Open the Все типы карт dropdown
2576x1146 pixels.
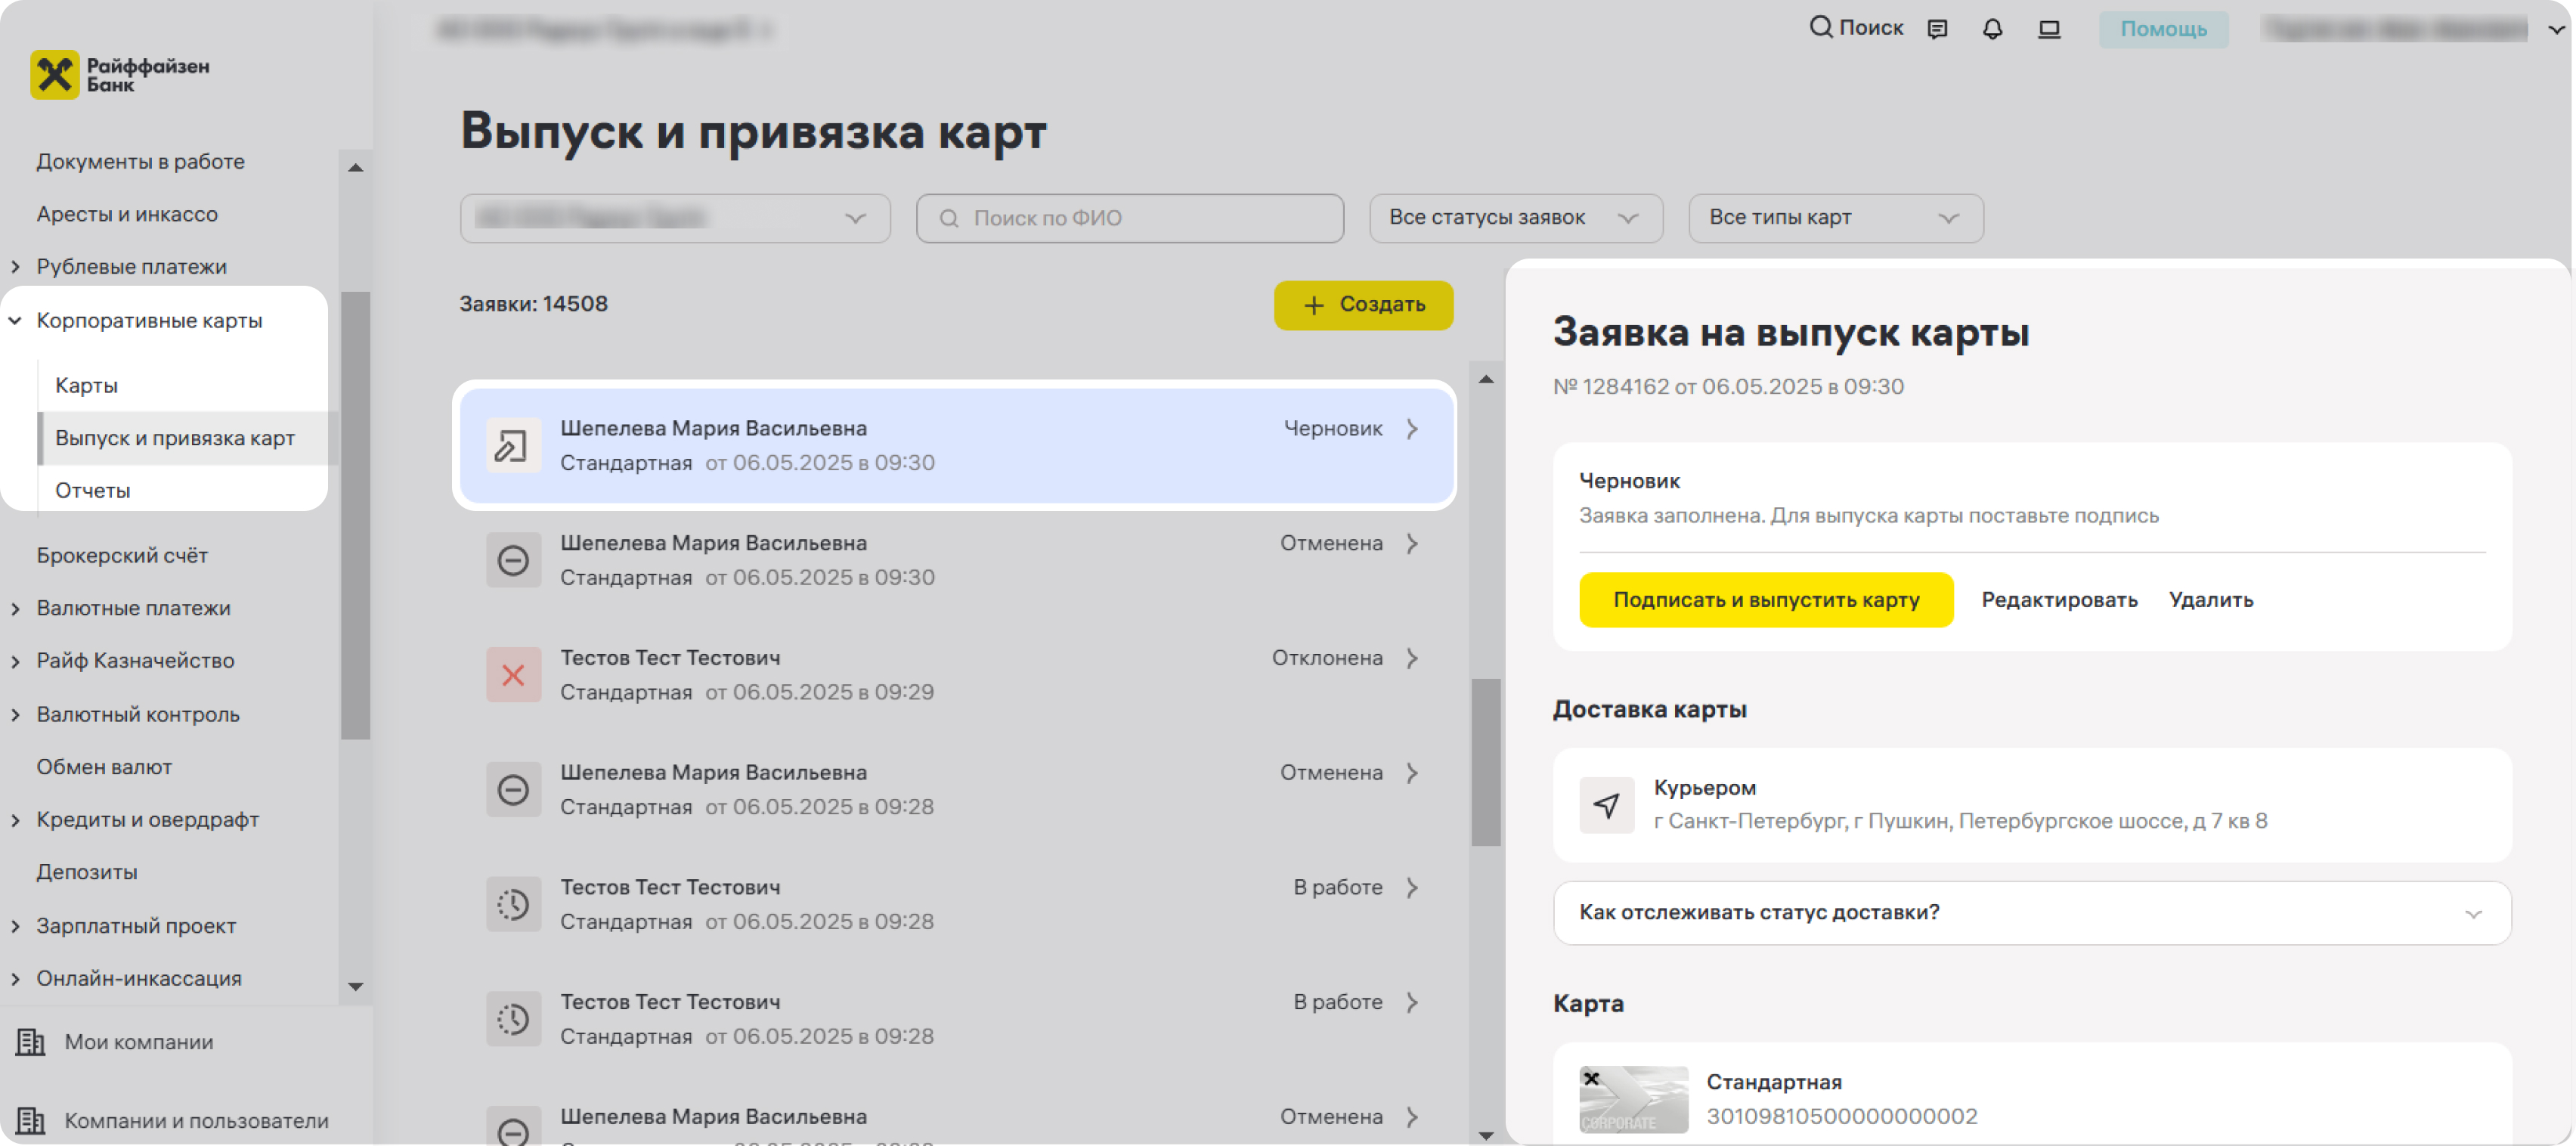(x=1835, y=218)
